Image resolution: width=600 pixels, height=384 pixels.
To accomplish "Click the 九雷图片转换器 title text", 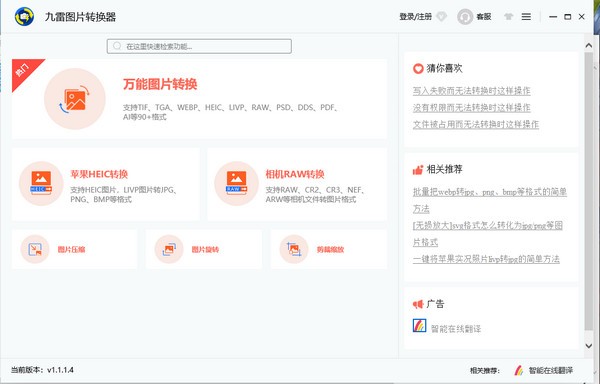I will tap(80, 17).
